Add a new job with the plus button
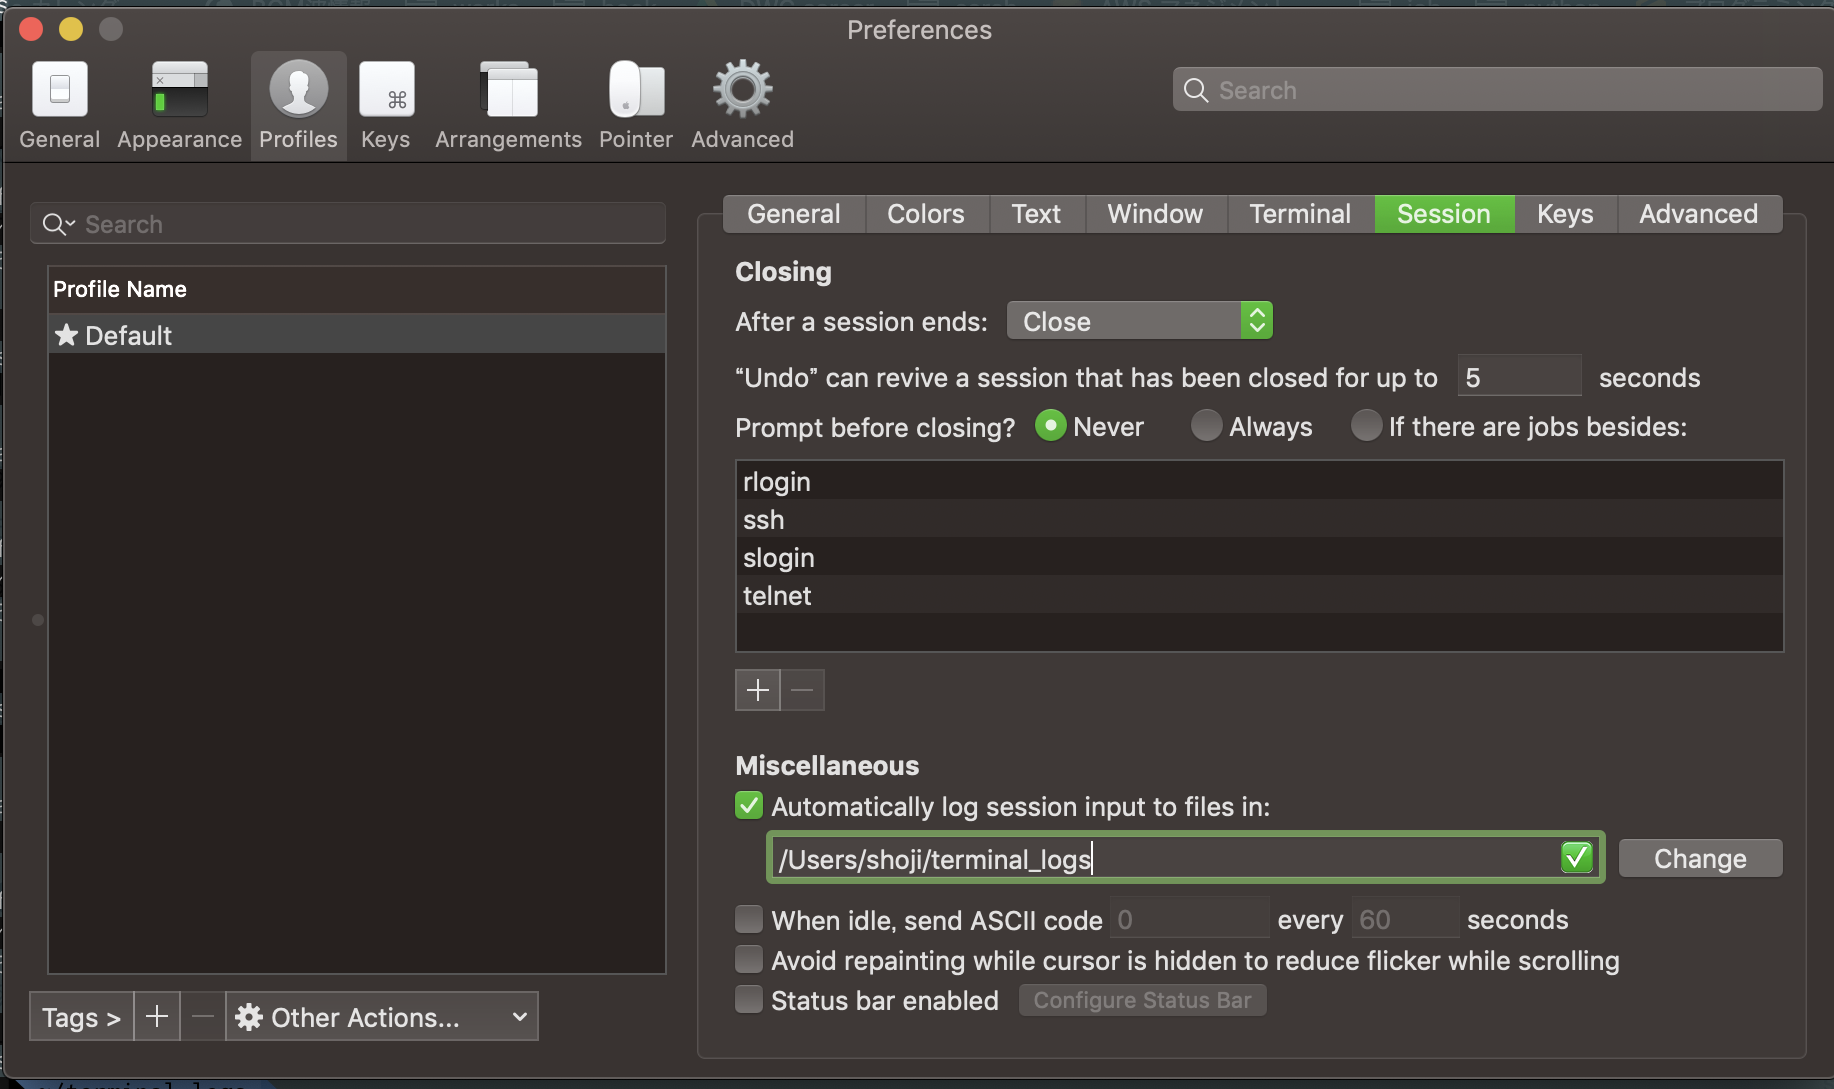Screen dimensions: 1834x1089 click(x=758, y=690)
